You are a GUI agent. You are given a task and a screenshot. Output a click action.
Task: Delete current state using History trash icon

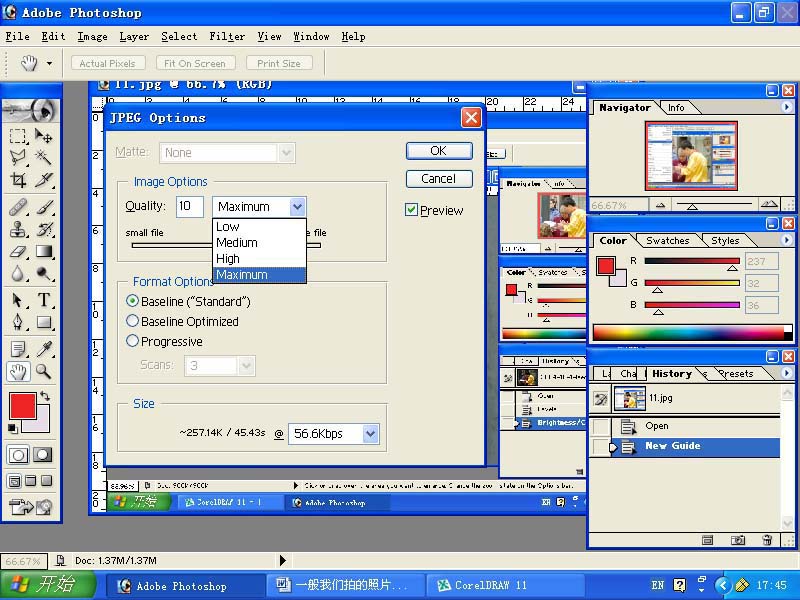(767, 540)
